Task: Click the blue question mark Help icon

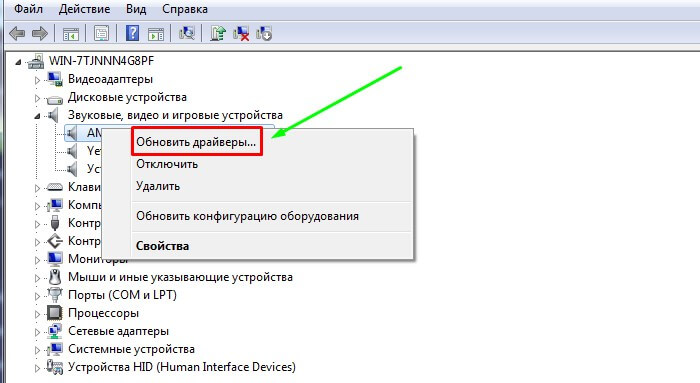Action: click(x=132, y=33)
